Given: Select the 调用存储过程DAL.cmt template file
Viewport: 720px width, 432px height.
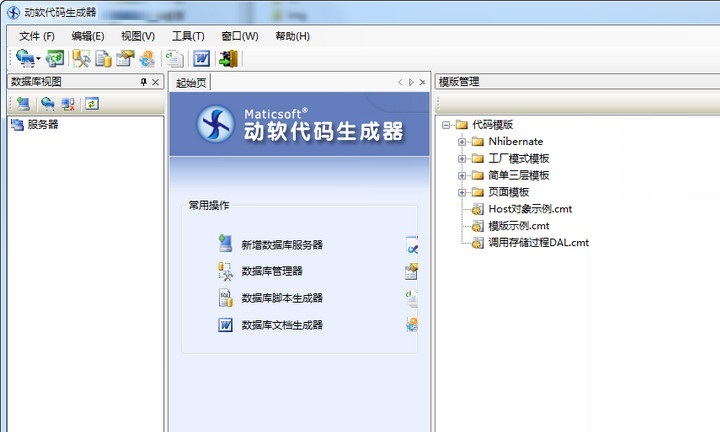Looking at the screenshot, I should pos(539,242).
